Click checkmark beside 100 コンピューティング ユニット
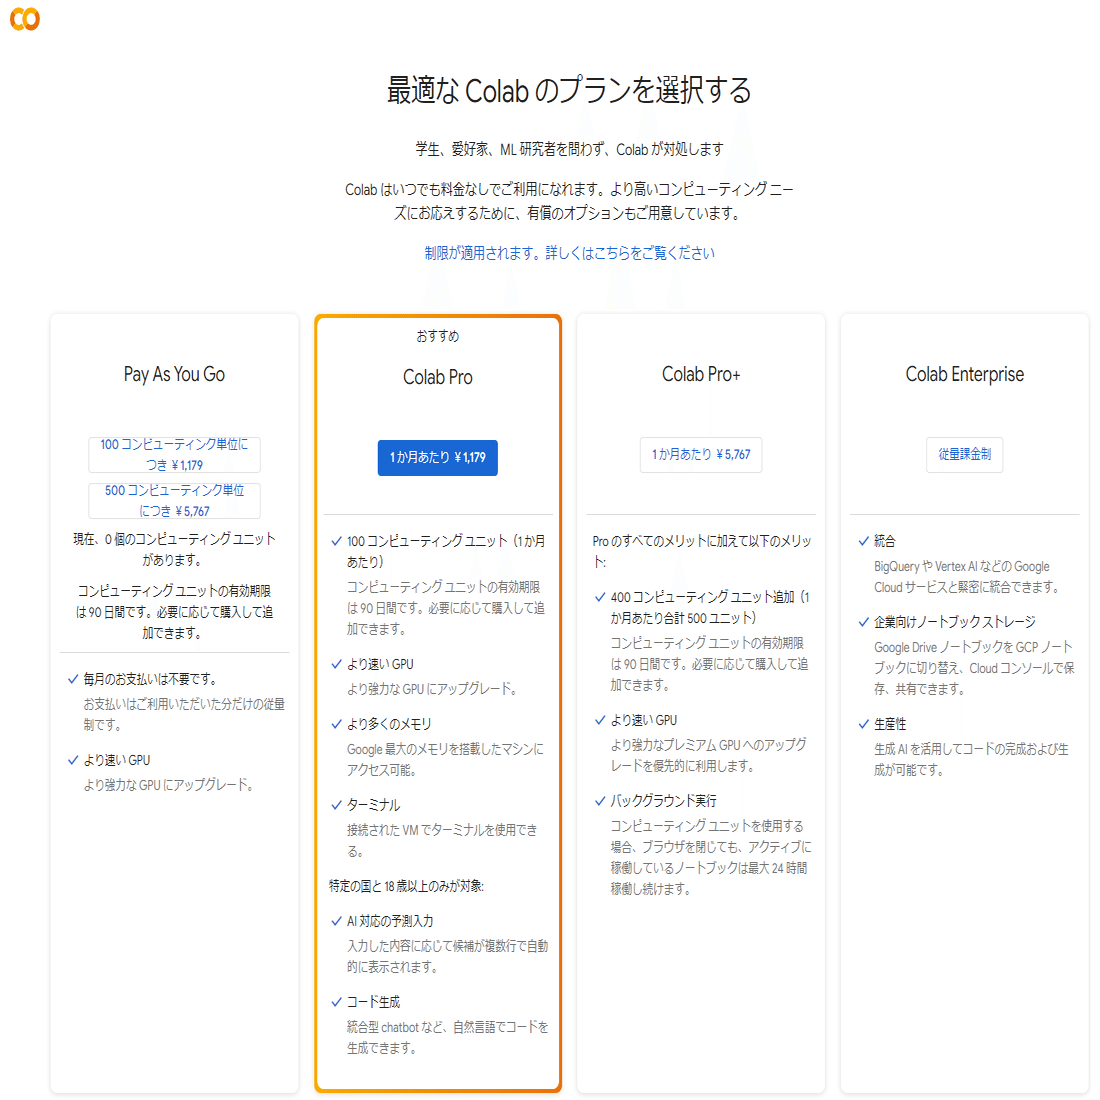This screenshot has height=1100, width=1100. pyautogui.click(x=337, y=541)
